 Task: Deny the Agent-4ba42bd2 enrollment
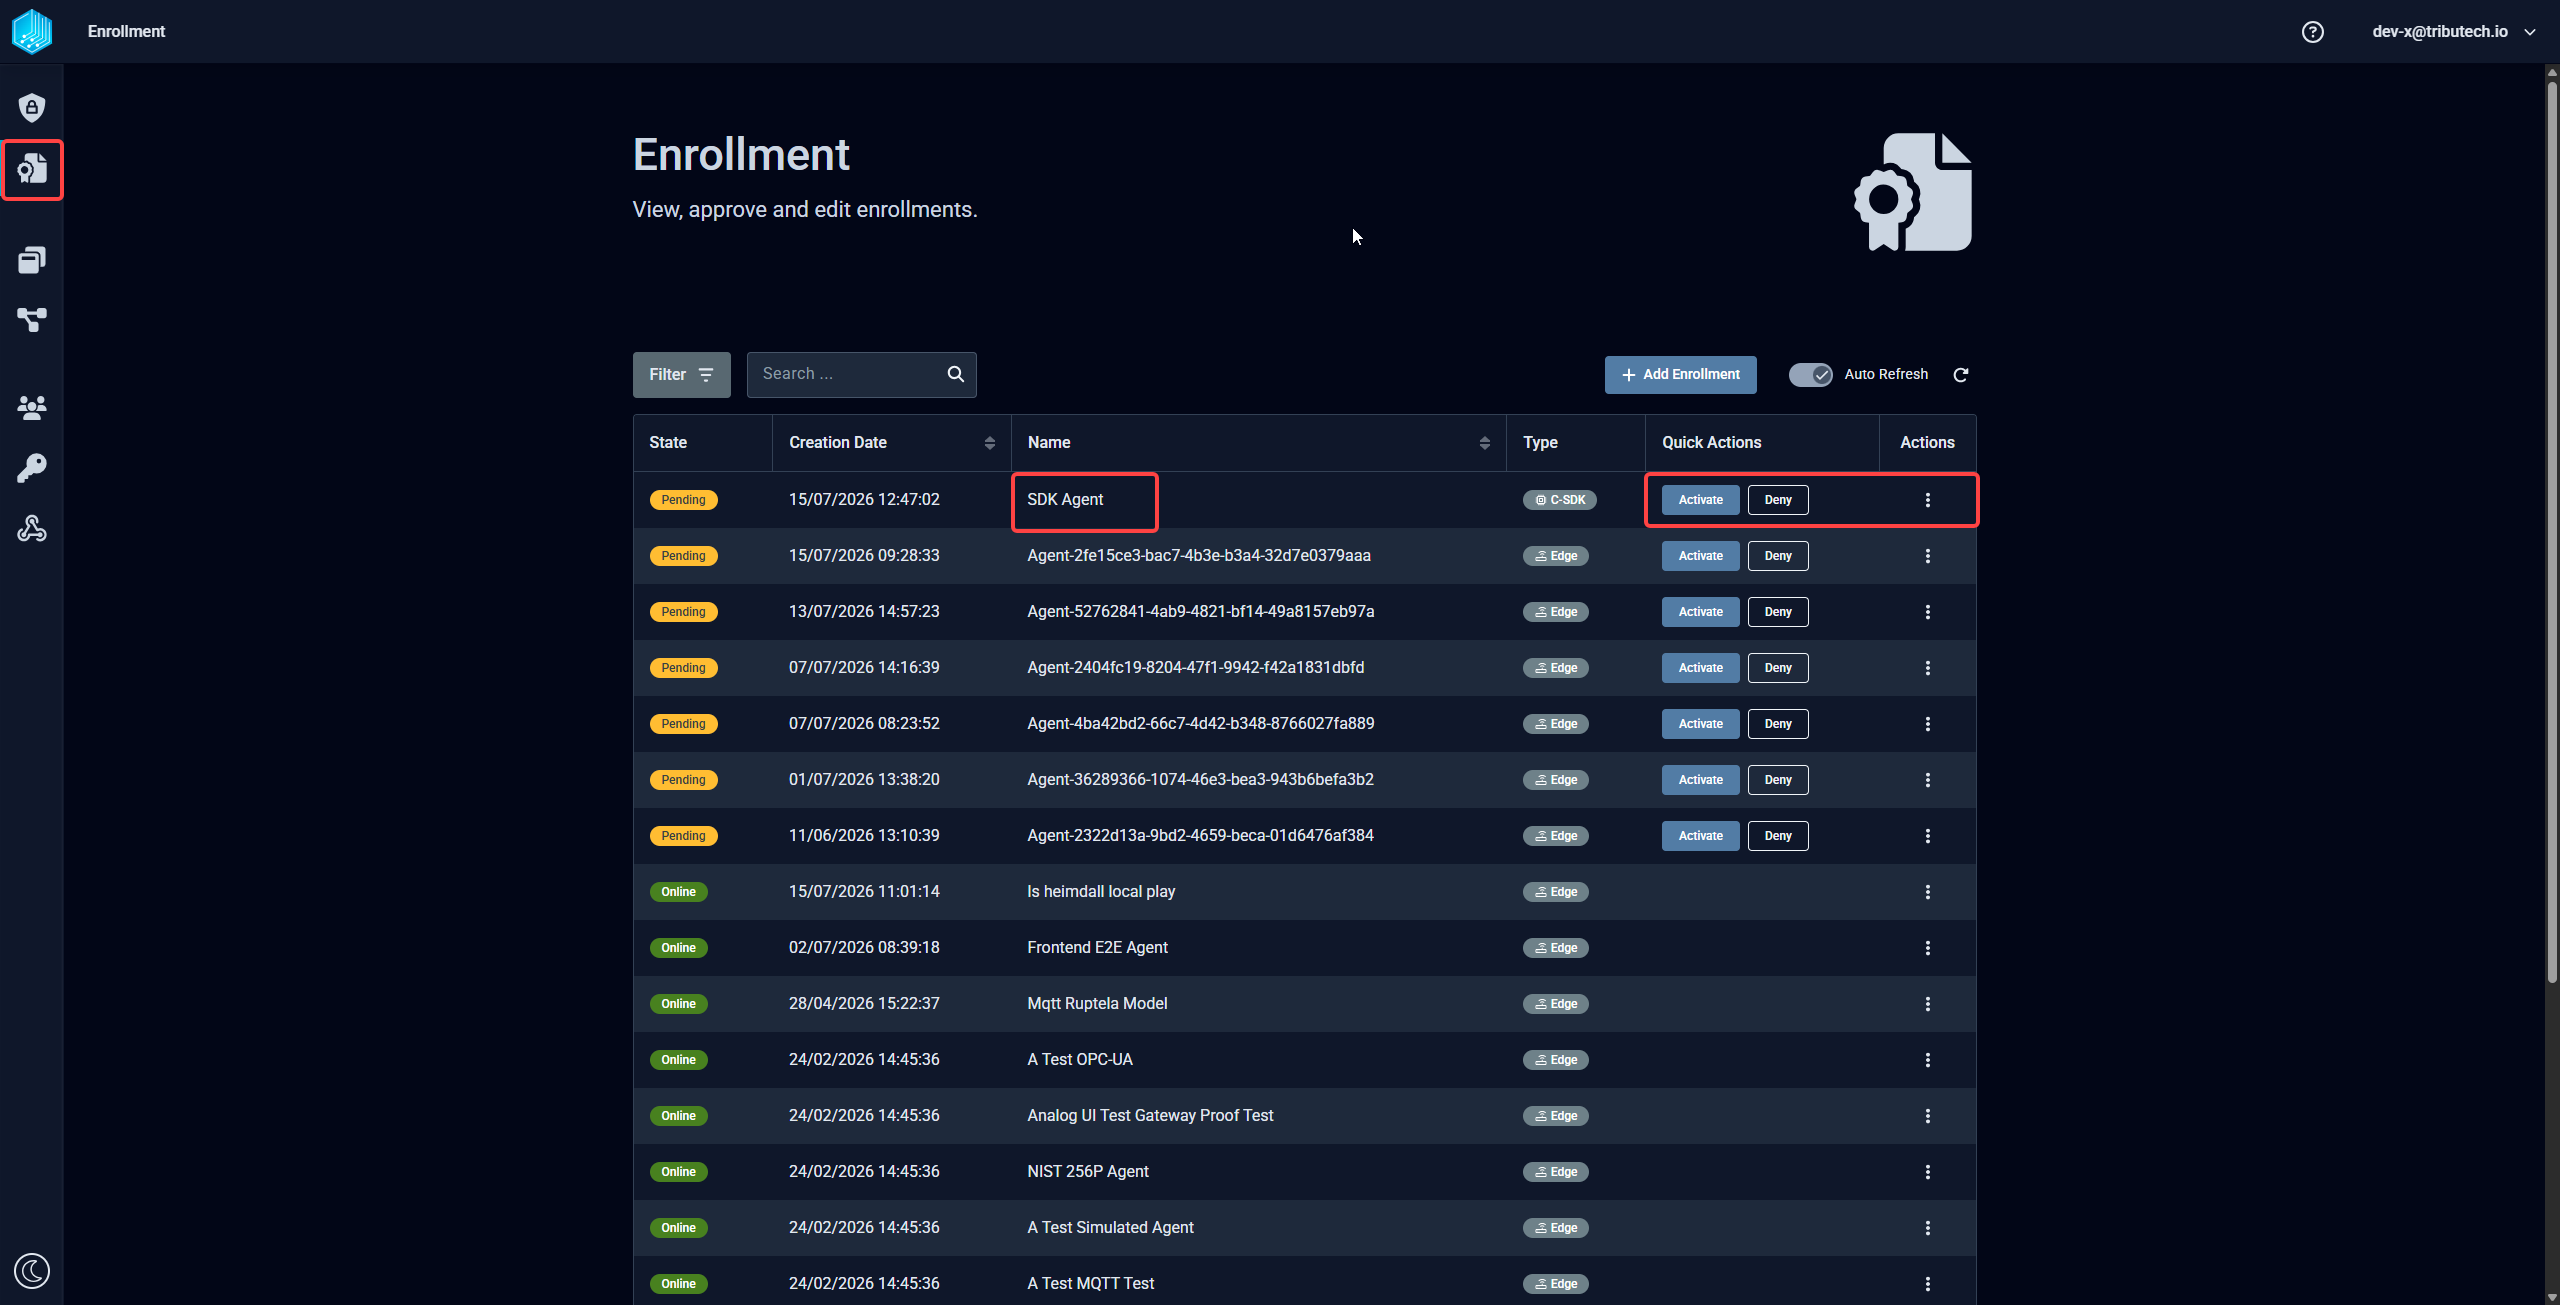pos(1778,724)
